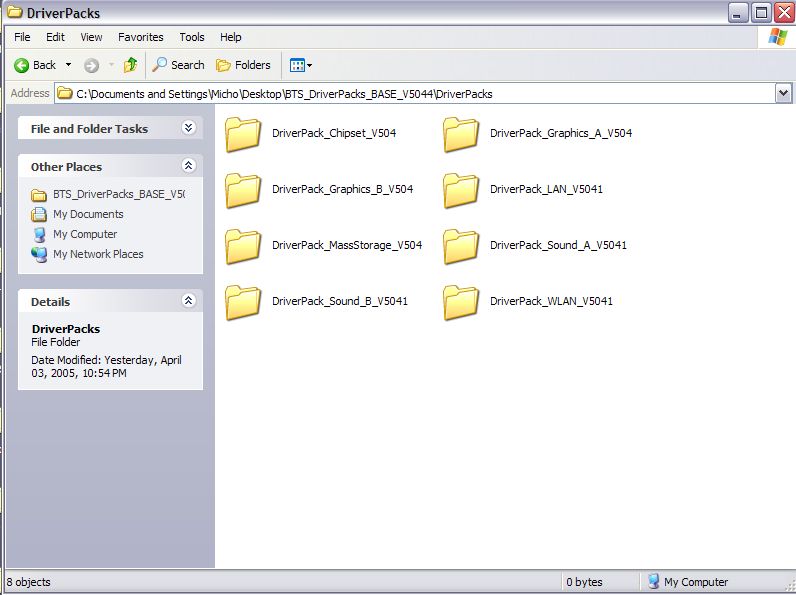The image size is (796, 595).
Task: Click the DriverPack_WLAN_V5041 name label
Action: 551,301
